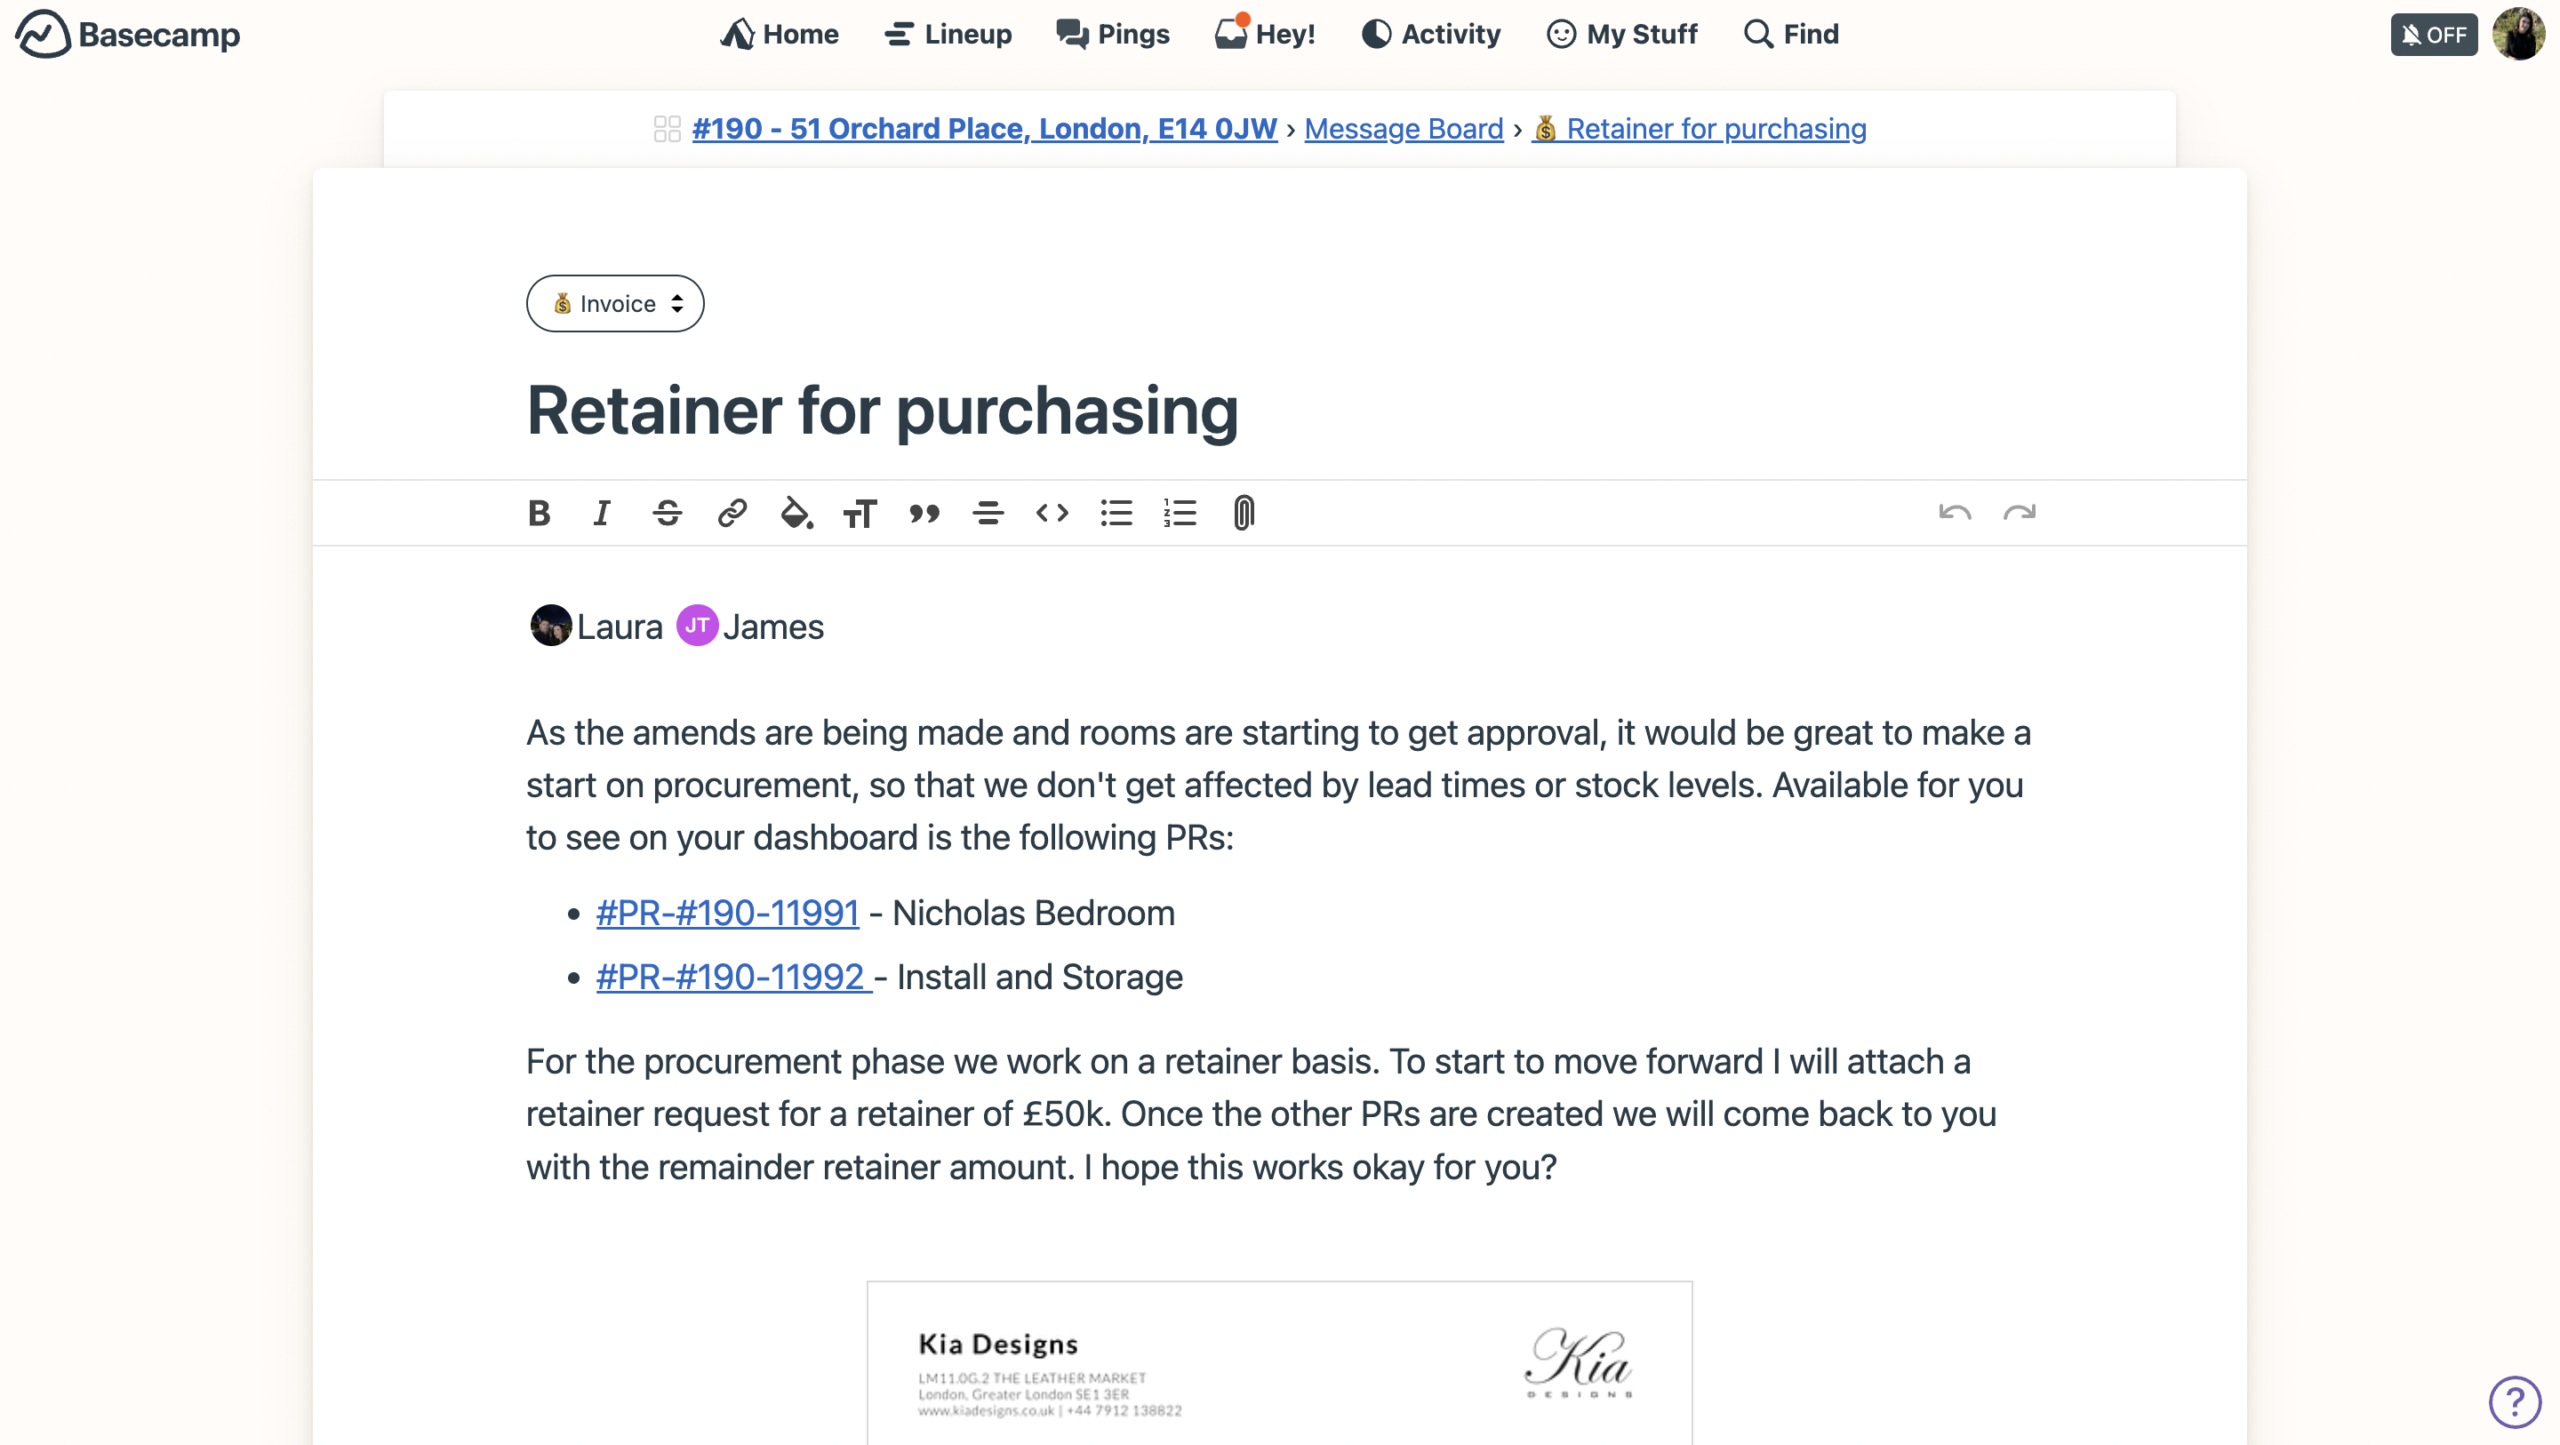Go to the Activity menu item
This screenshot has width=2560, height=1445.
tap(1431, 34)
